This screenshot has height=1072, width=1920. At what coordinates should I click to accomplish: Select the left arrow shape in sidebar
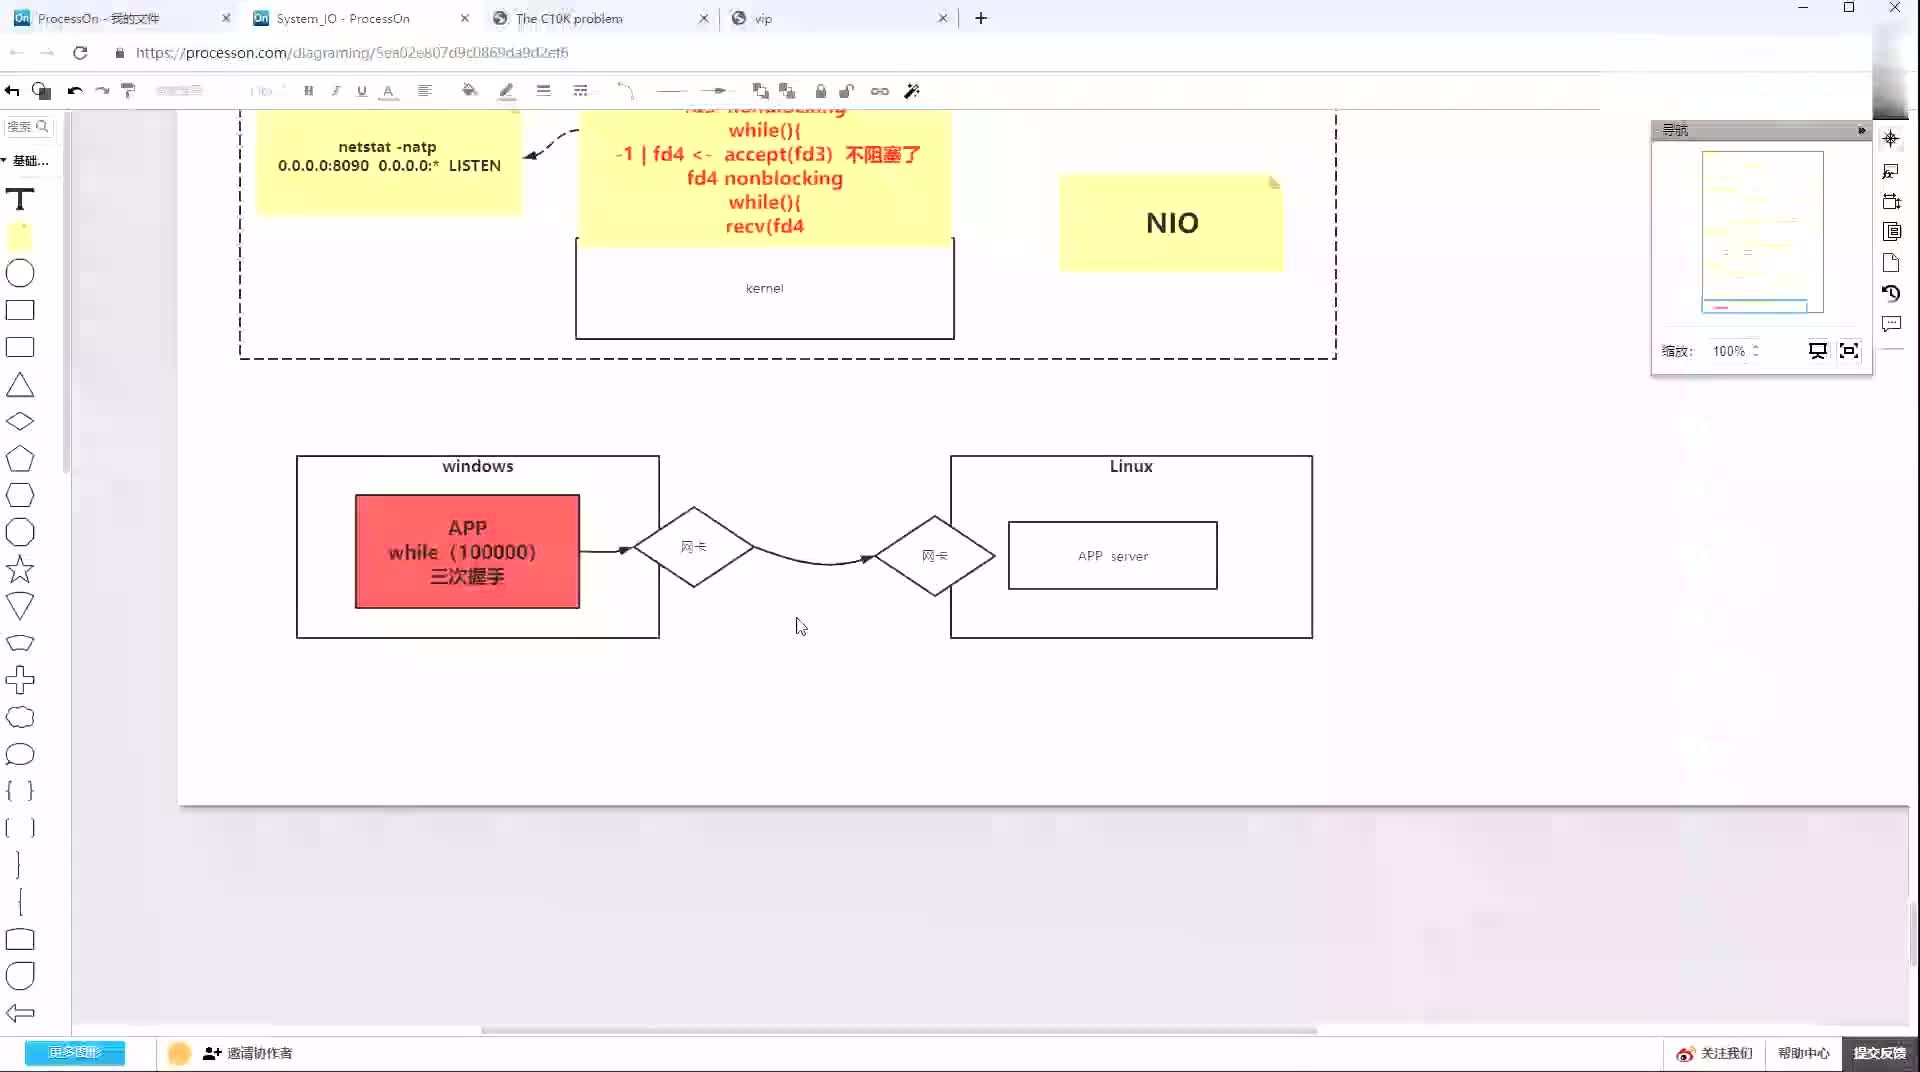20,1013
